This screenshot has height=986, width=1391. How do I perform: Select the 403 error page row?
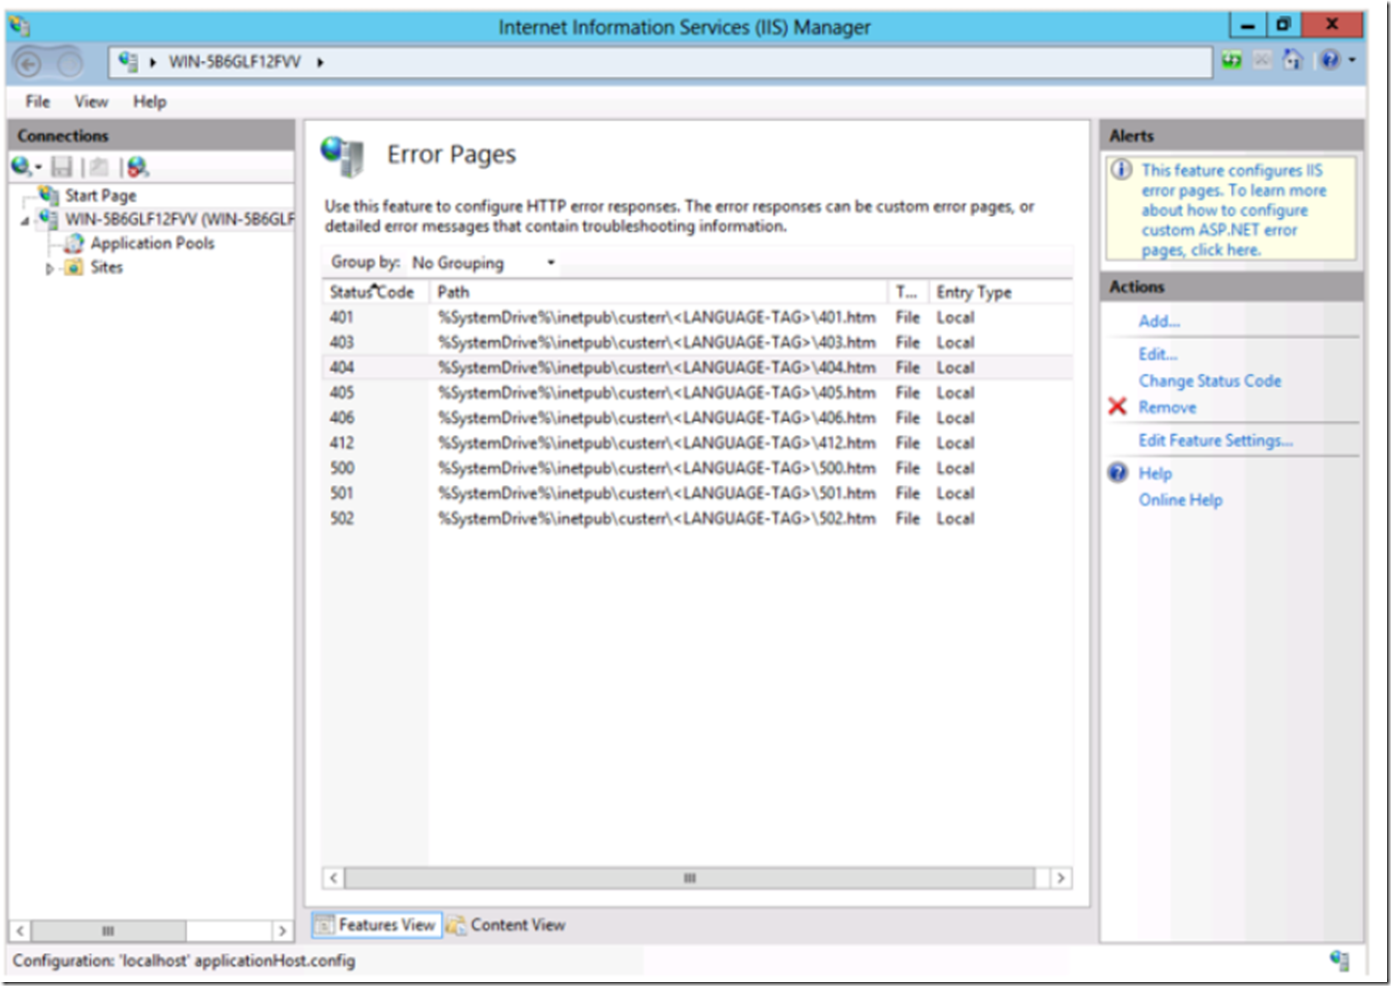coord(697,342)
